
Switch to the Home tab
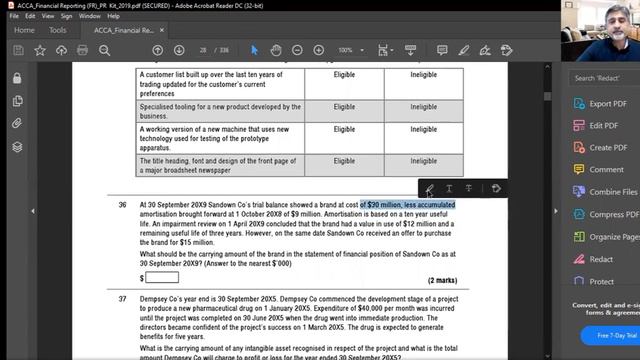pyautogui.click(x=24, y=30)
